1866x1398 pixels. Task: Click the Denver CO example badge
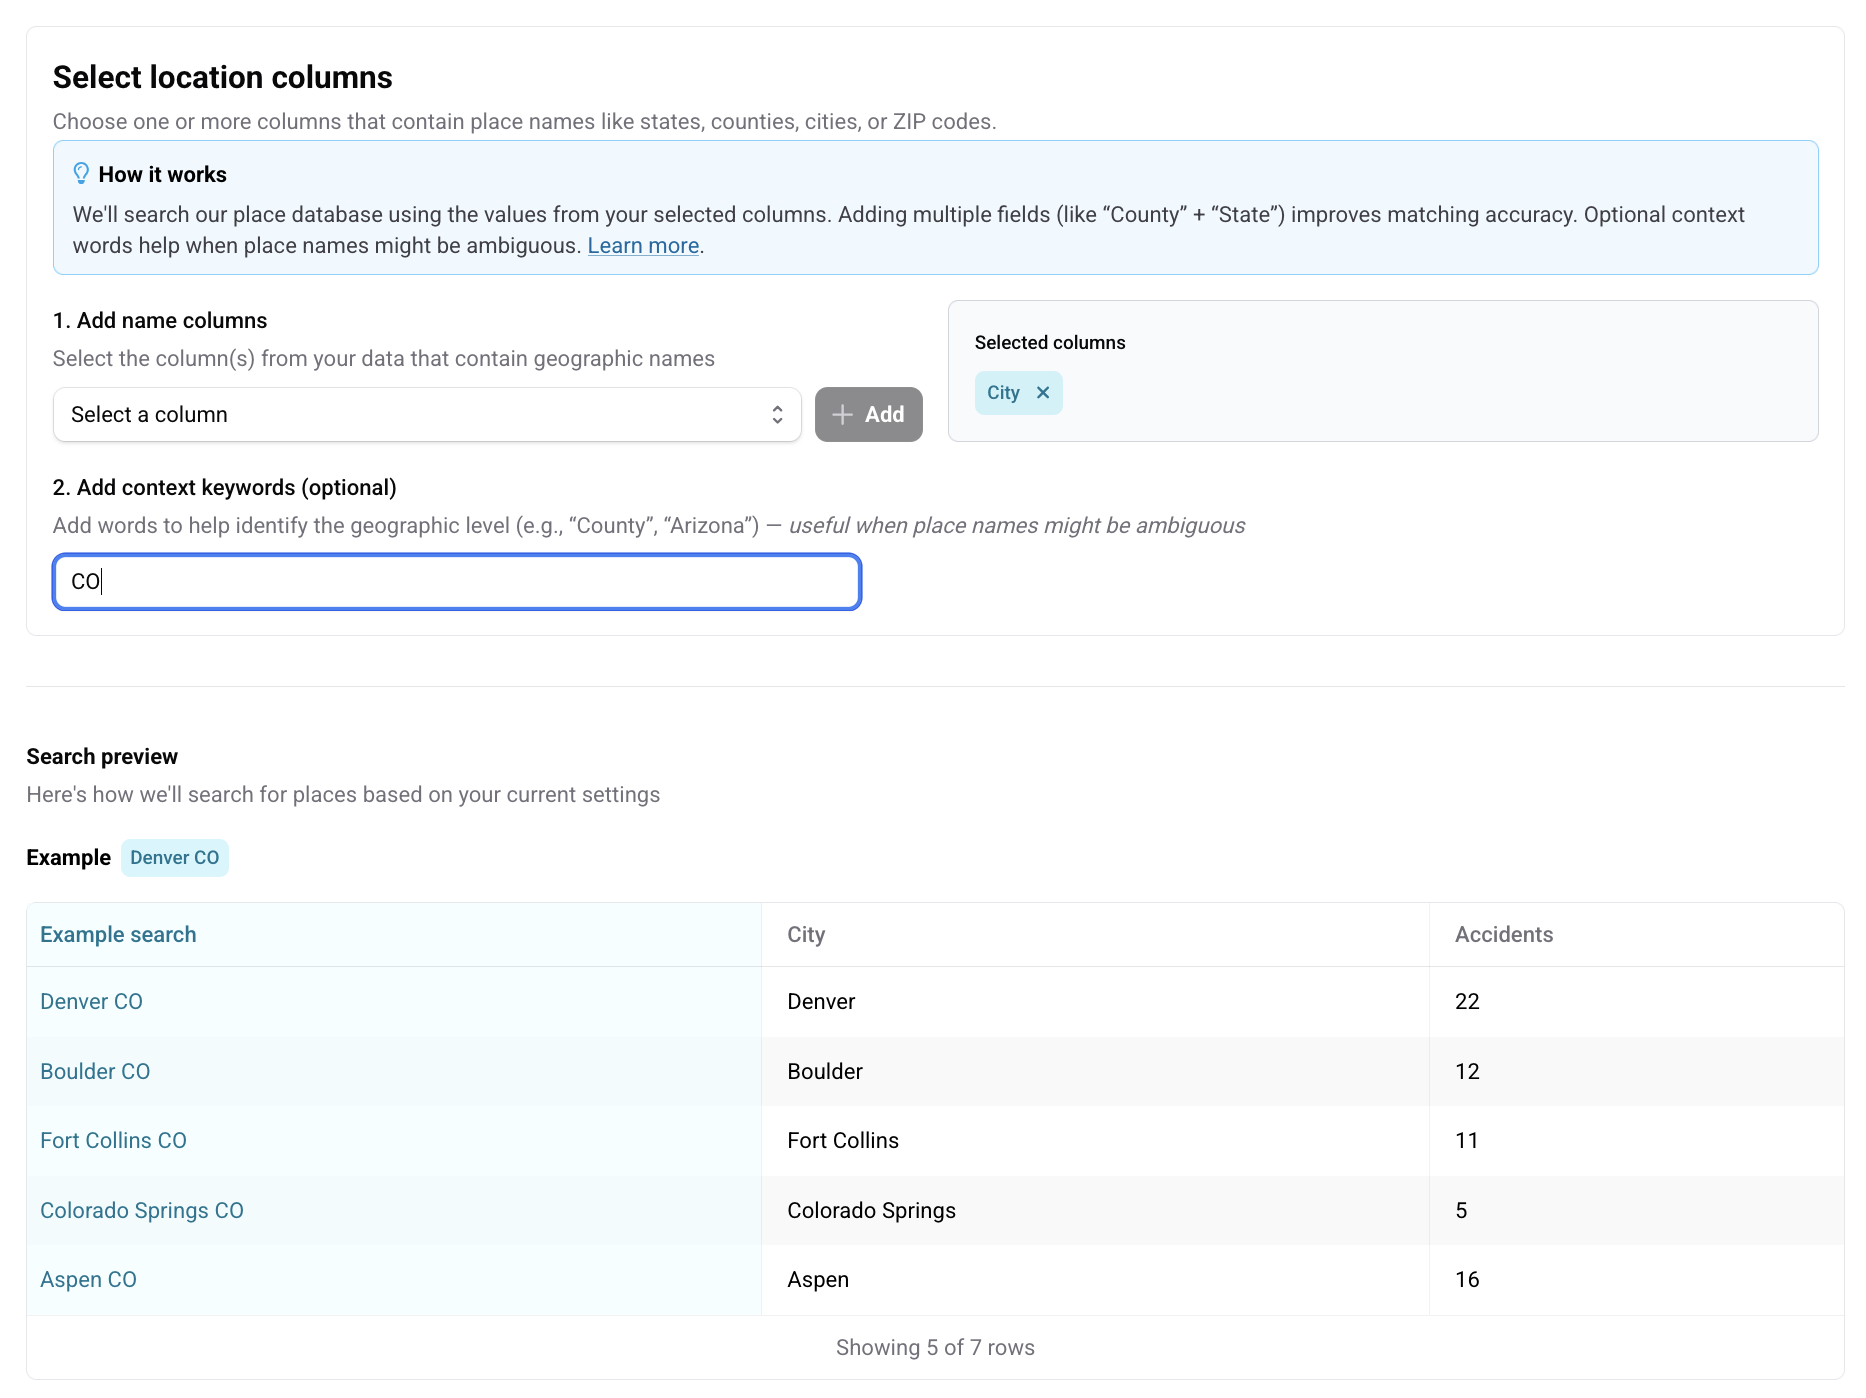point(174,858)
